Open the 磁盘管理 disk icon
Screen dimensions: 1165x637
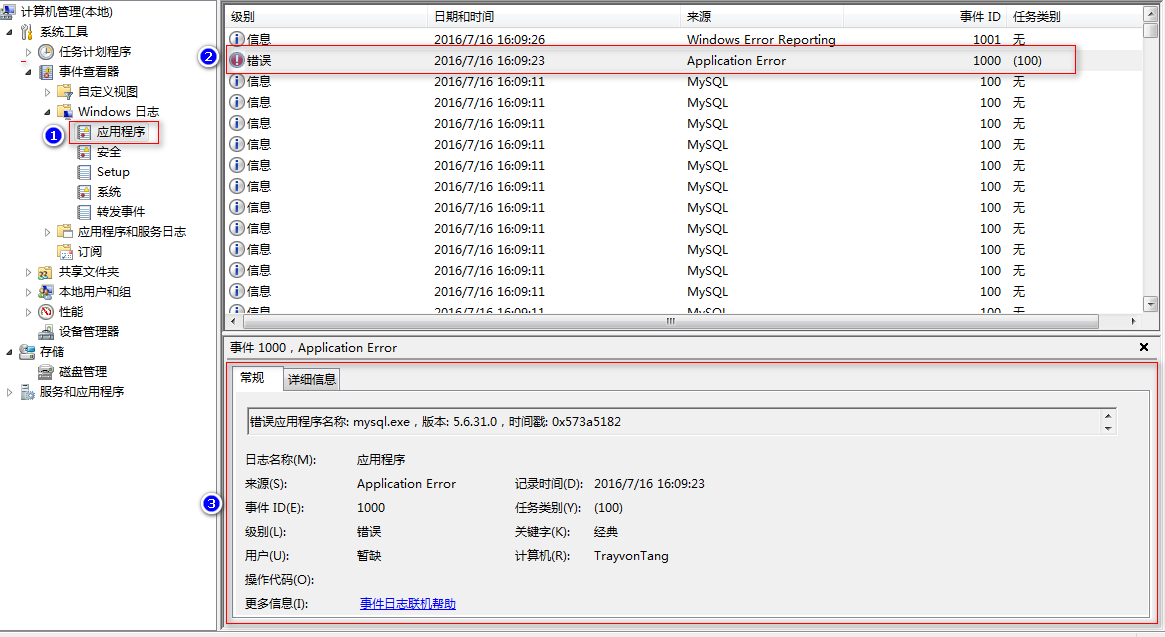click(46, 372)
